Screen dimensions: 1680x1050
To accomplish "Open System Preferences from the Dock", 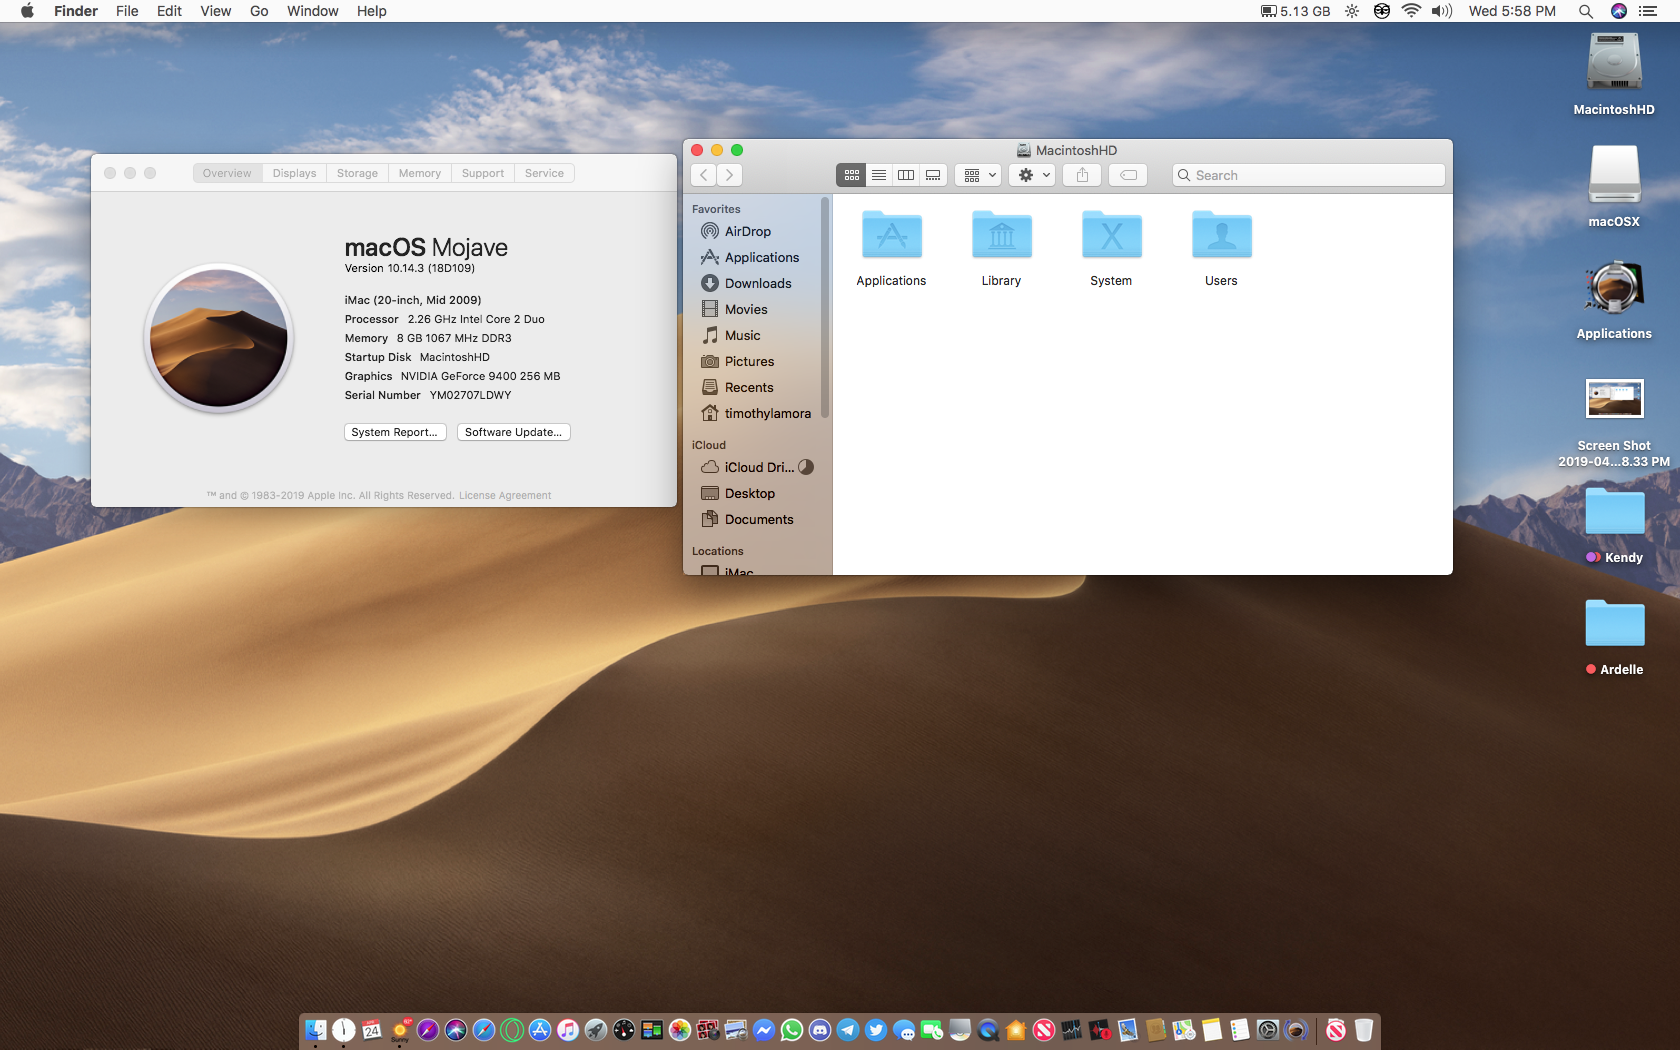I will pos(1267,1030).
